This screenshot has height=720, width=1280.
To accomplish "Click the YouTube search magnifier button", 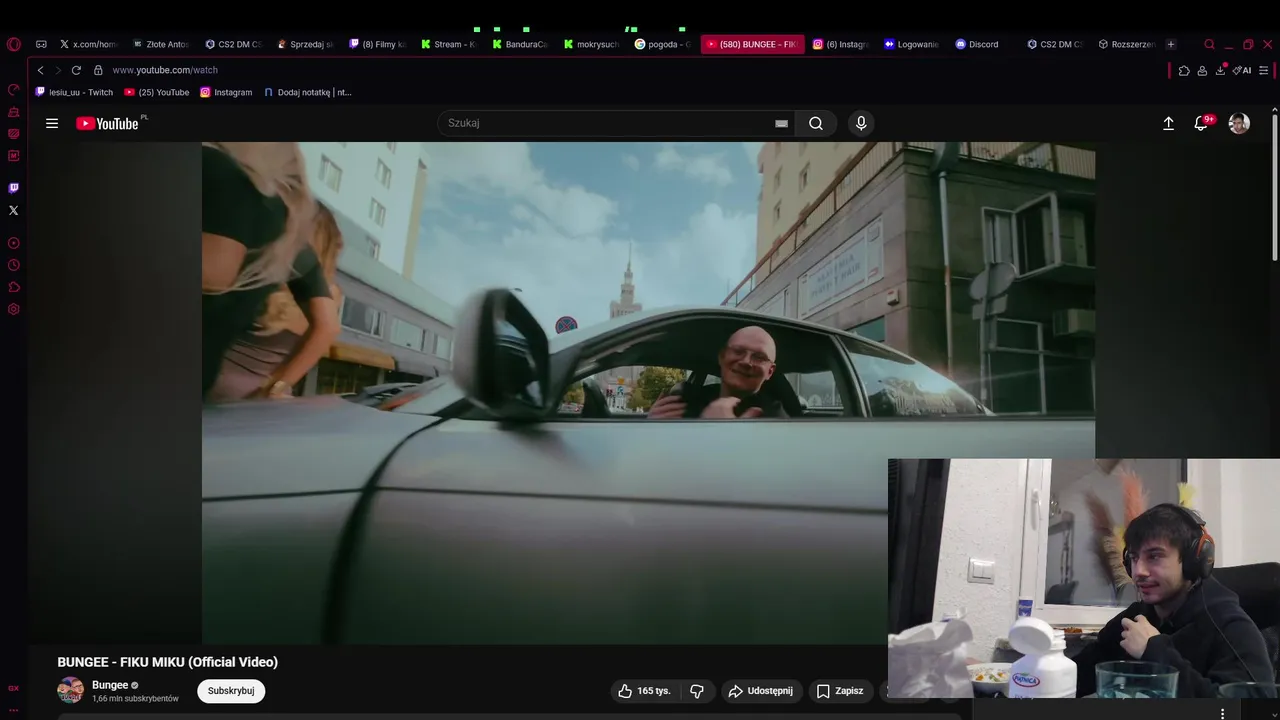I will click(816, 123).
